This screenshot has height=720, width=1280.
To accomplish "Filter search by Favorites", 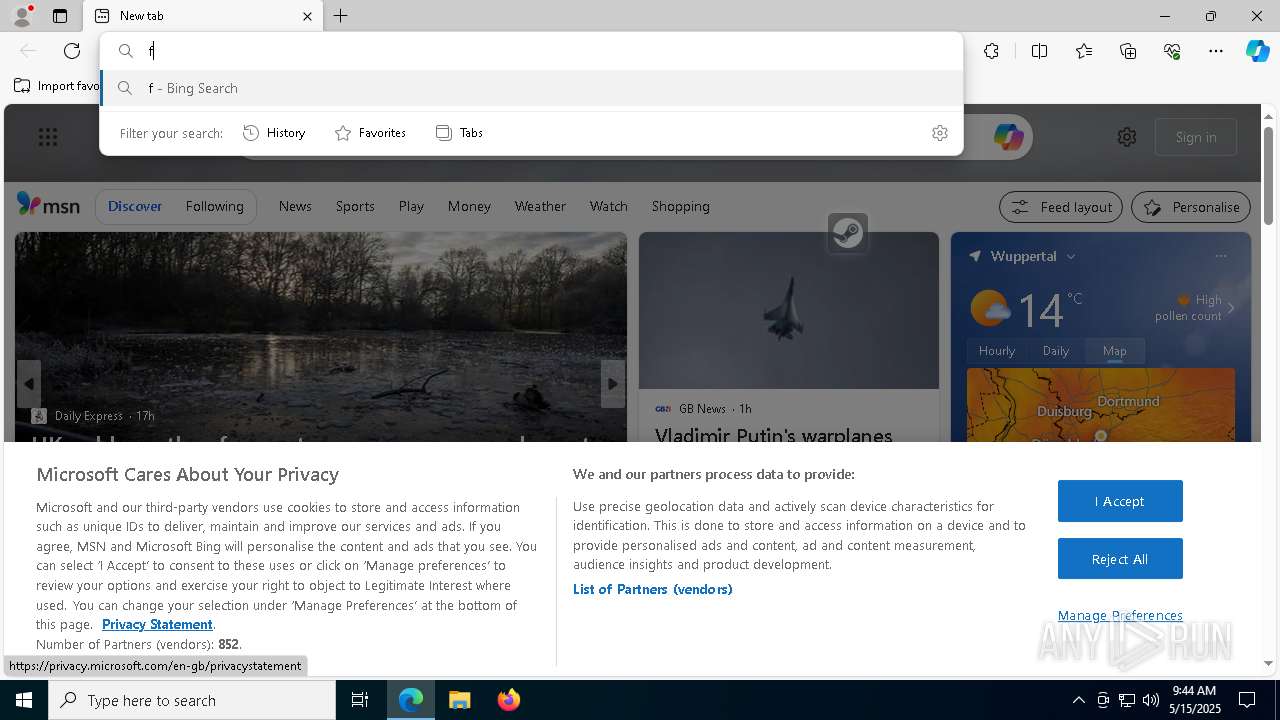I will [370, 133].
